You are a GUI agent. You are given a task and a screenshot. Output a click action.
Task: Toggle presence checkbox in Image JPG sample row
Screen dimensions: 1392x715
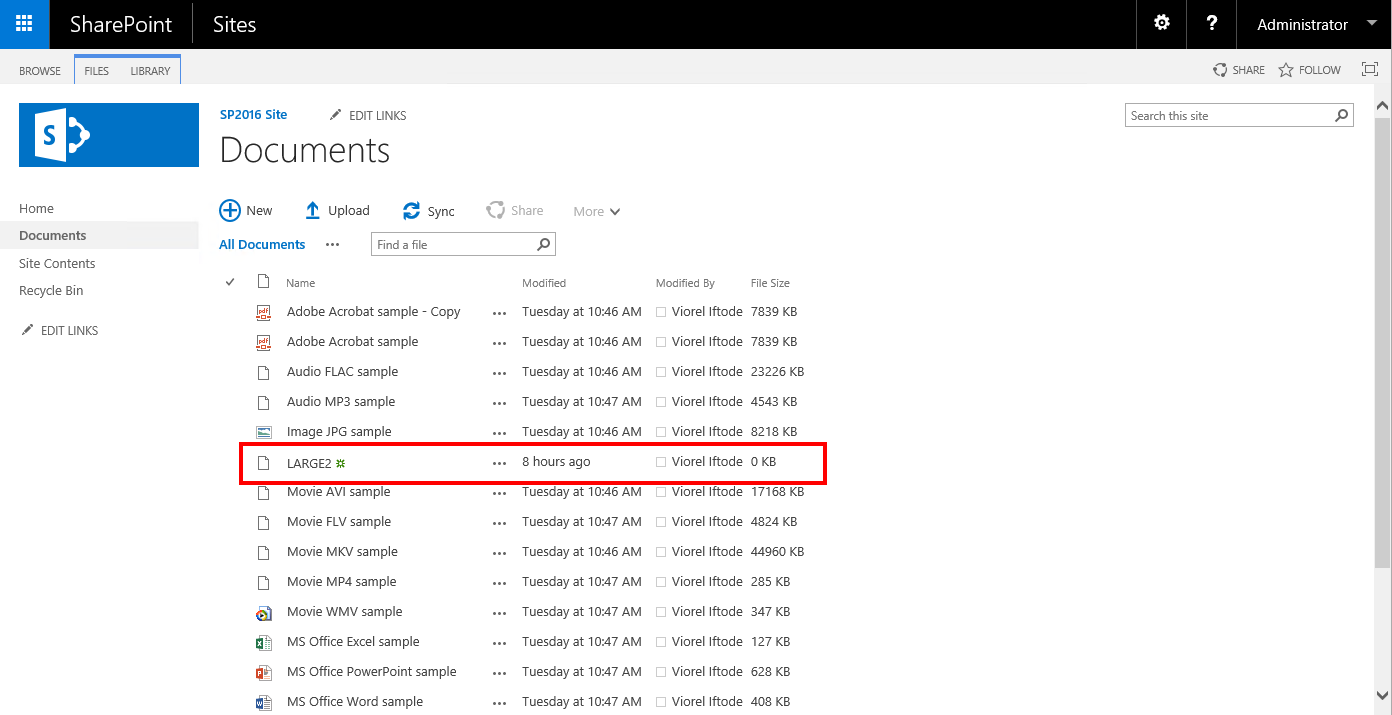pos(661,432)
